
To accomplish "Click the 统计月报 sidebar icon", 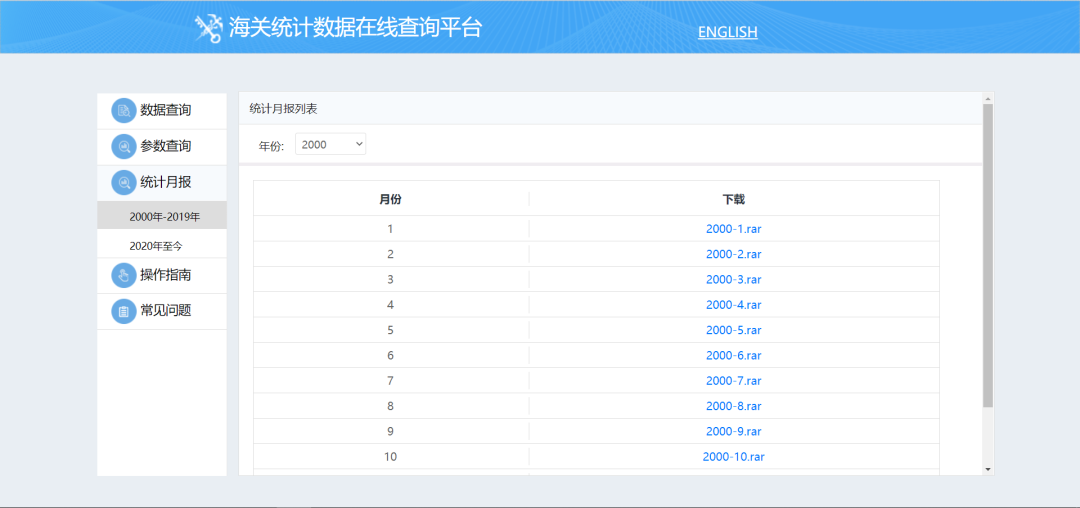I will point(124,182).
